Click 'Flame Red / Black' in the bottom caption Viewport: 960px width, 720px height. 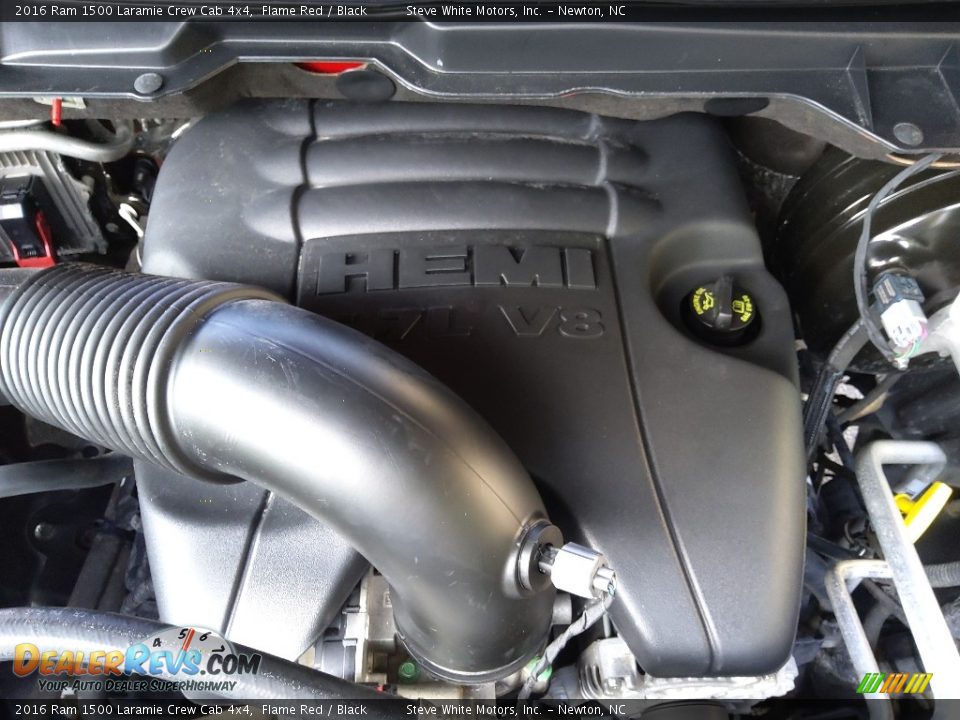point(314,710)
